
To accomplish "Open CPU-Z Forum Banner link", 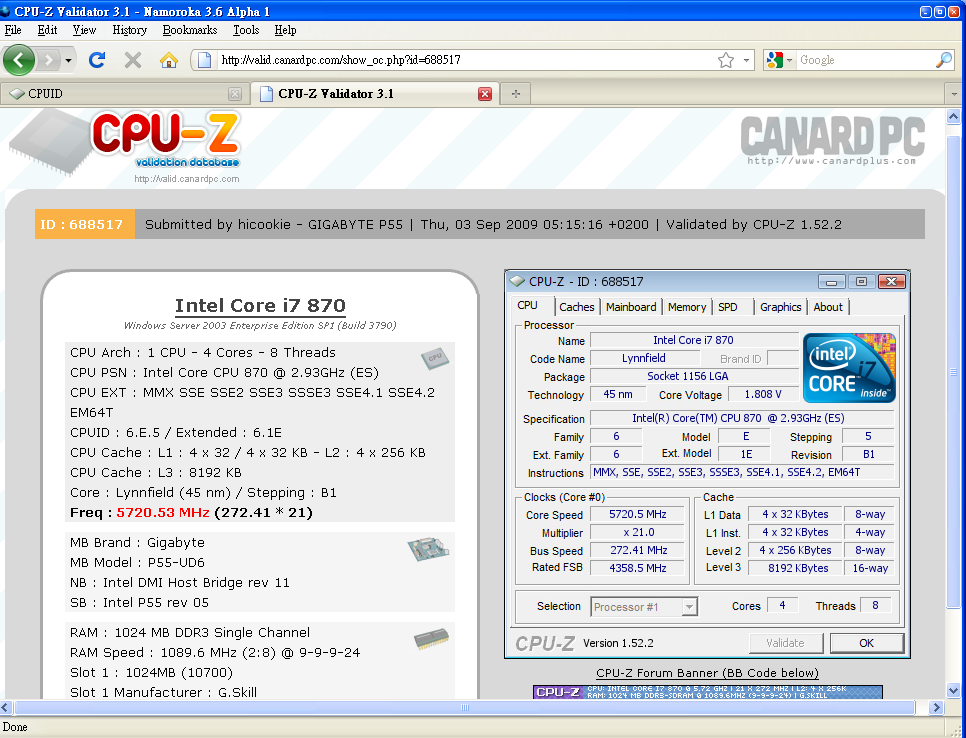I will point(707,673).
